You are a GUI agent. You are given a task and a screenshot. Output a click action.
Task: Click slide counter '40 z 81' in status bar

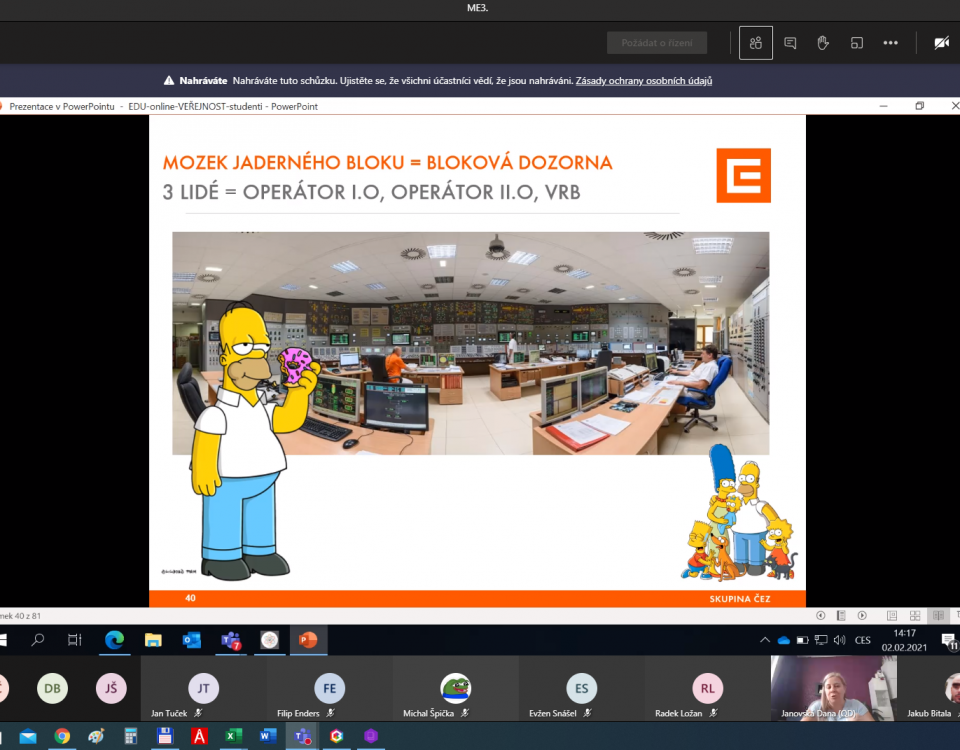(x=21, y=616)
